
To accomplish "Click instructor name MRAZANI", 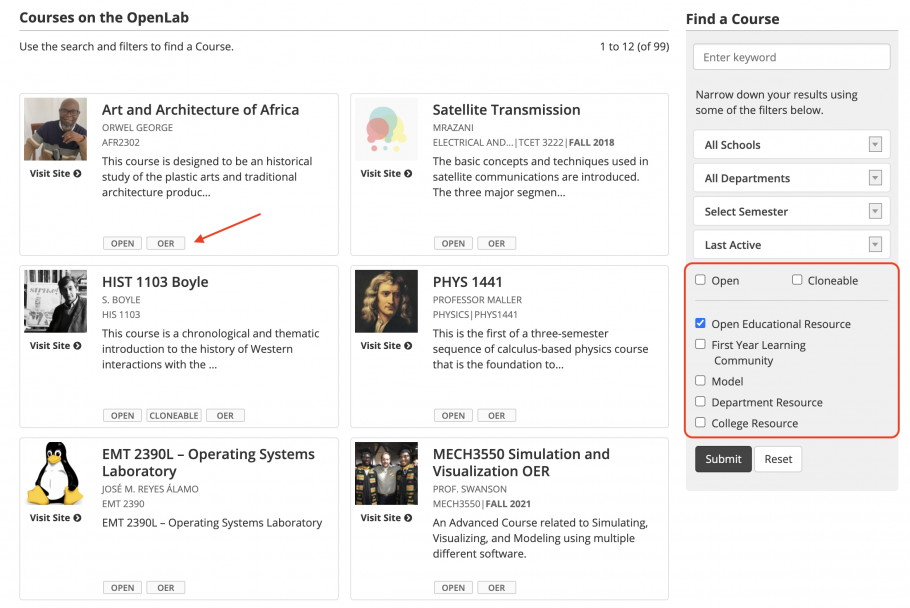I will point(453,128).
